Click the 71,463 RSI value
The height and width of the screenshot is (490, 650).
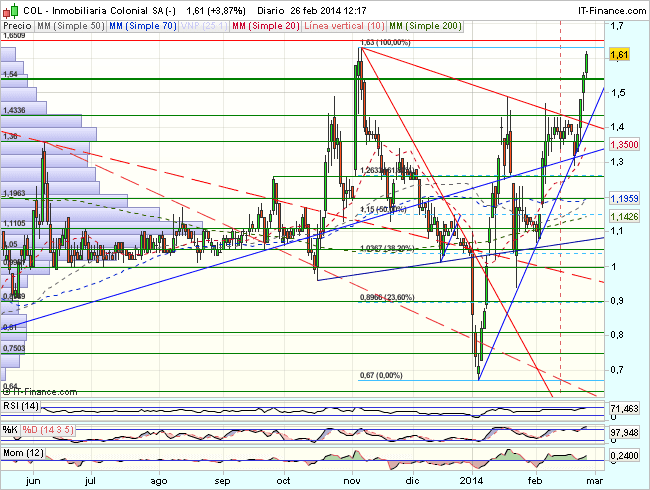click(x=625, y=409)
